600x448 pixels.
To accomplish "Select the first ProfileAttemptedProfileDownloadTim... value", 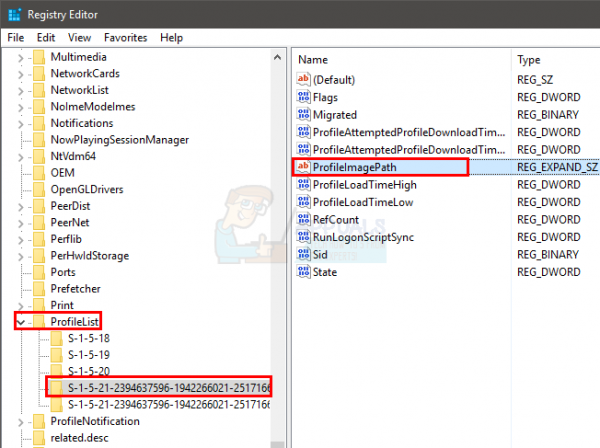I will [409, 132].
